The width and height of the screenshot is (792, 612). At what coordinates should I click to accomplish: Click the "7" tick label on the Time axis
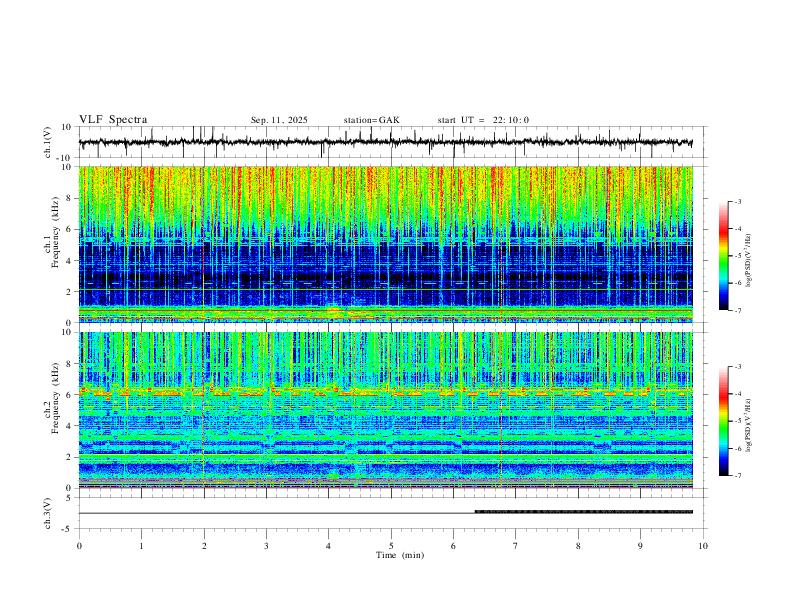click(516, 546)
